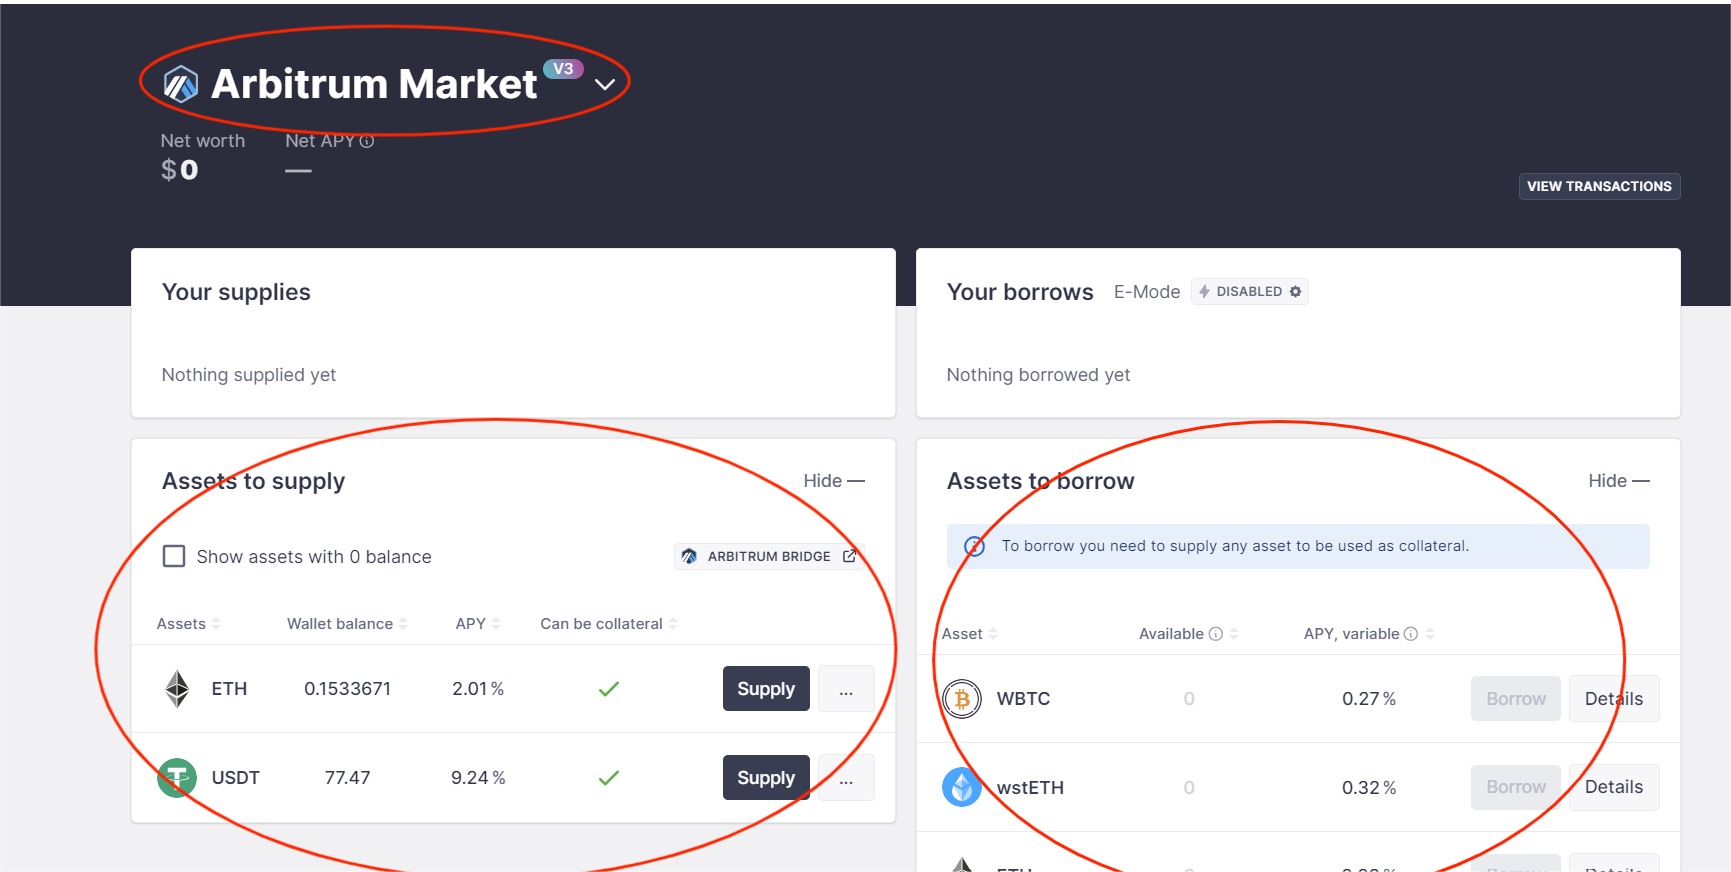The image size is (1731, 872).
Task: Expand the Arbitrum Market selector chevron
Action: pyautogui.click(x=605, y=85)
